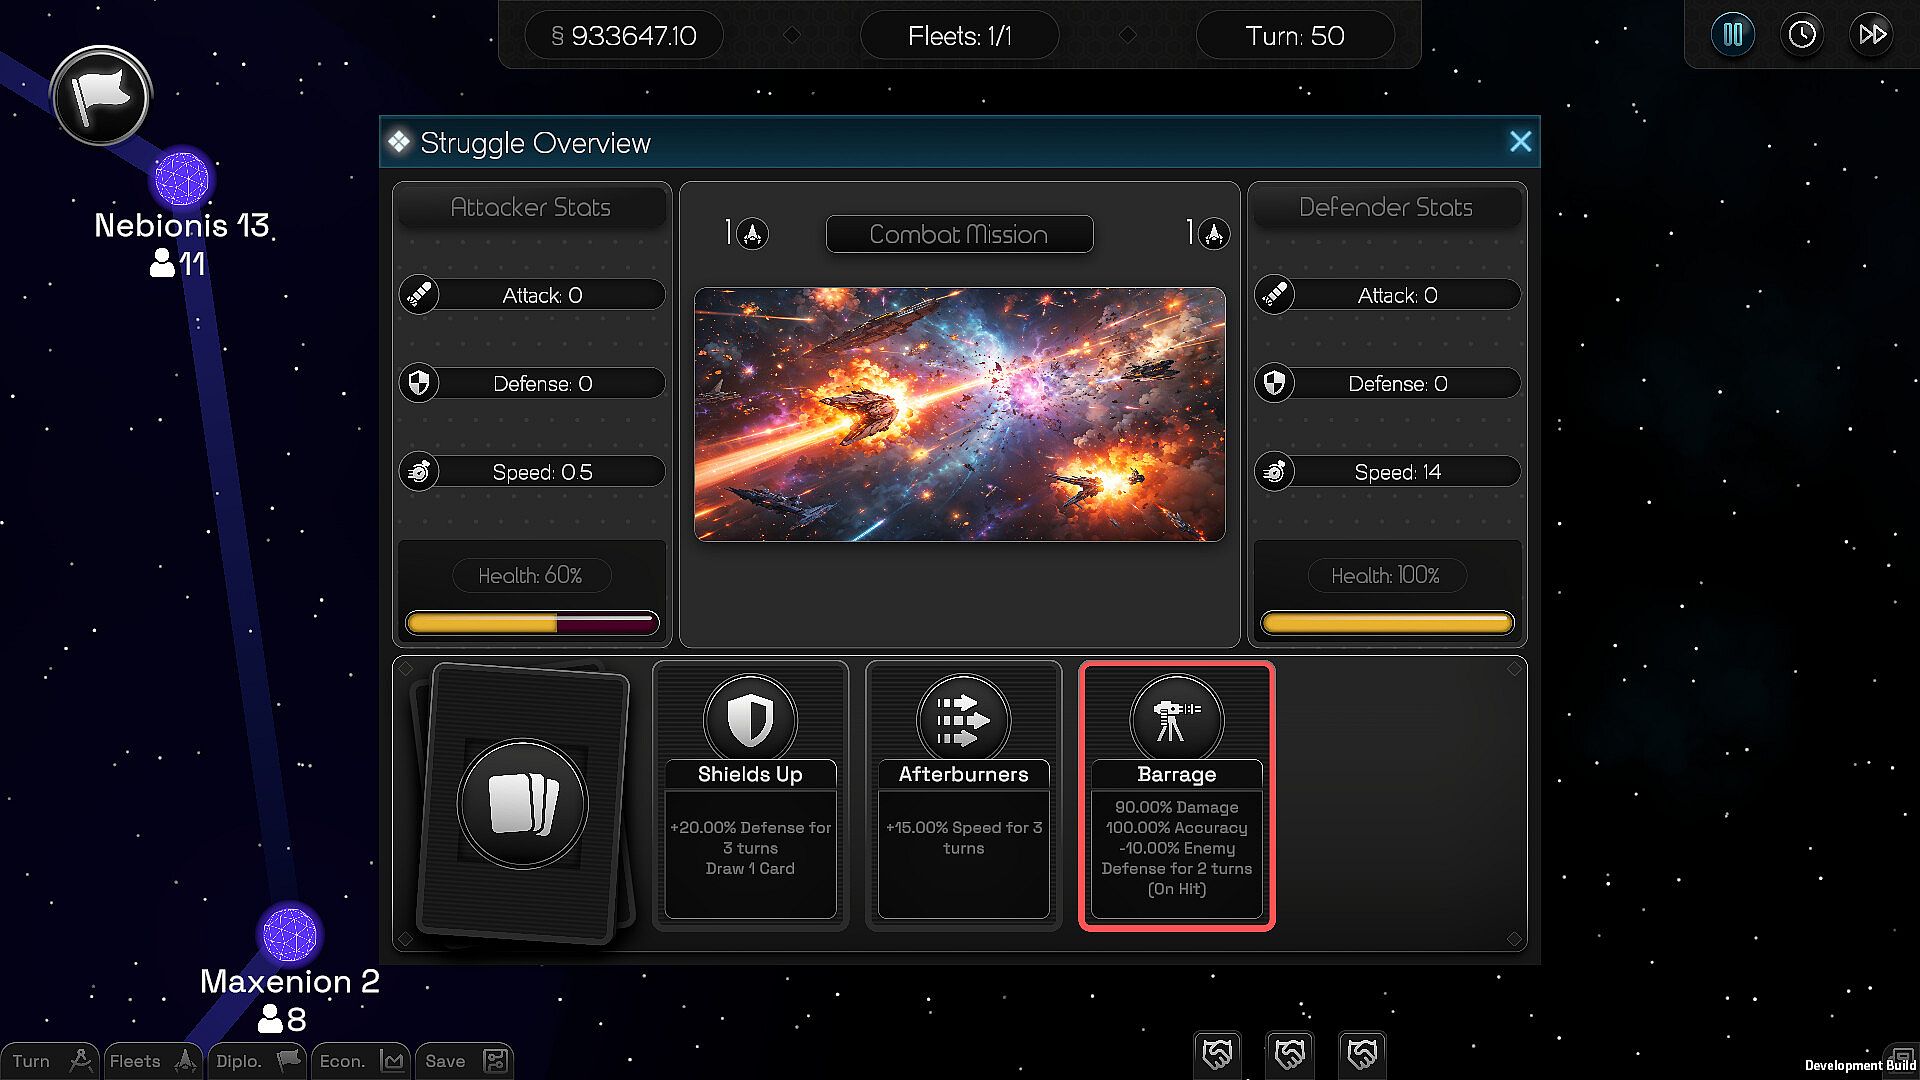This screenshot has height=1080, width=1920.
Task: Select the Nebionis 13 star system
Action: tap(182, 180)
